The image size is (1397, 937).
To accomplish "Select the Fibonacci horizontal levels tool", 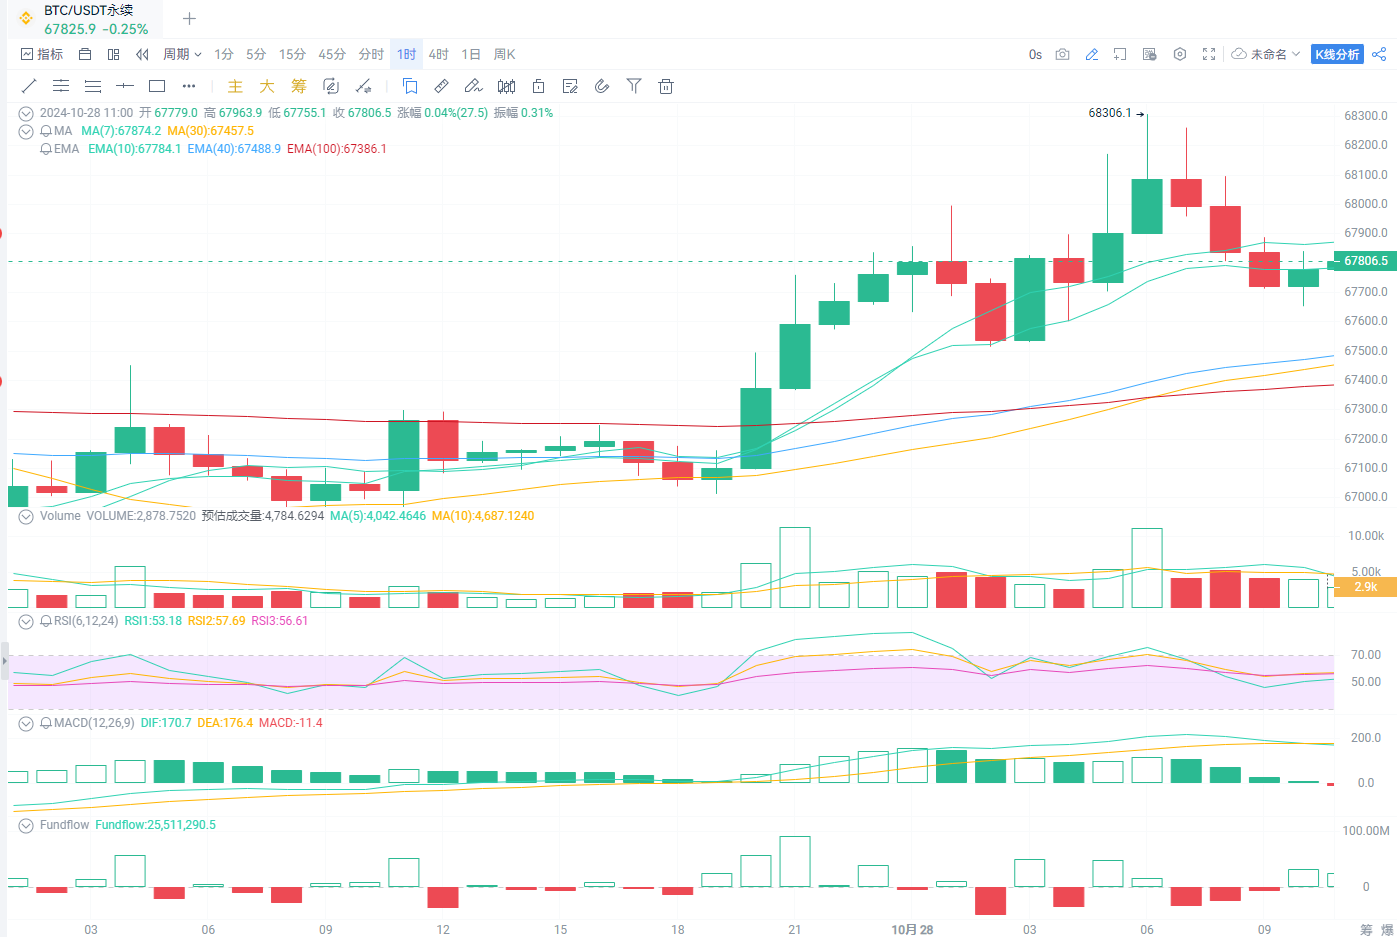I will (93, 86).
